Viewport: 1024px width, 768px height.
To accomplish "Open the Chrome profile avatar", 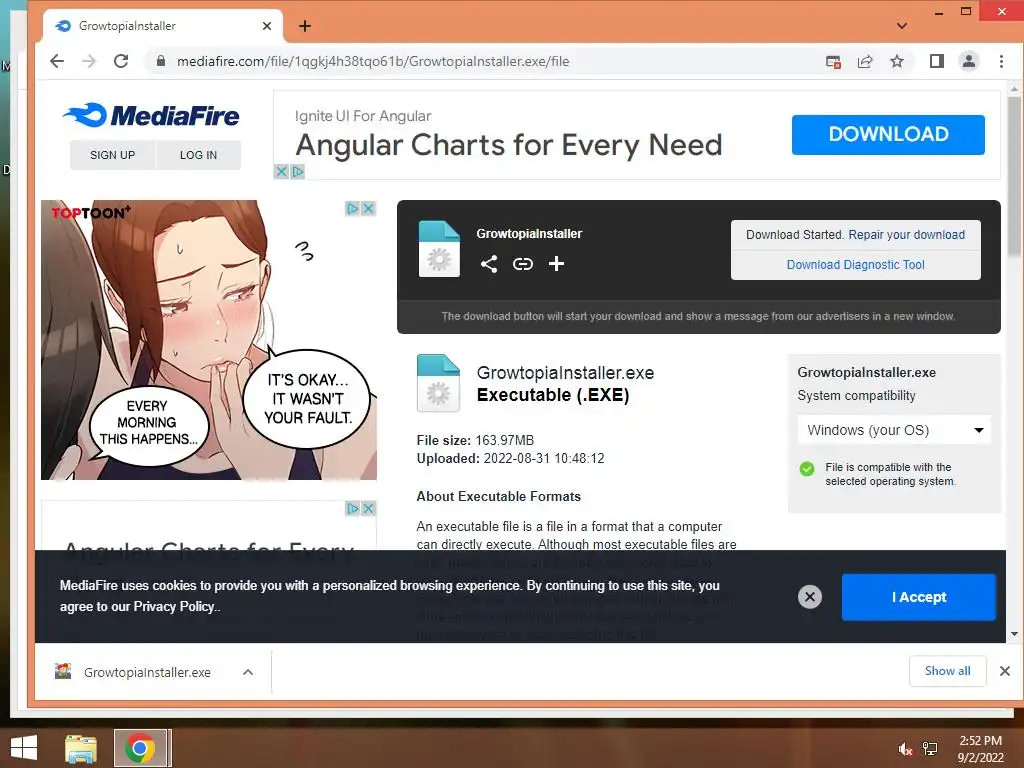I will [x=968, y=61].
